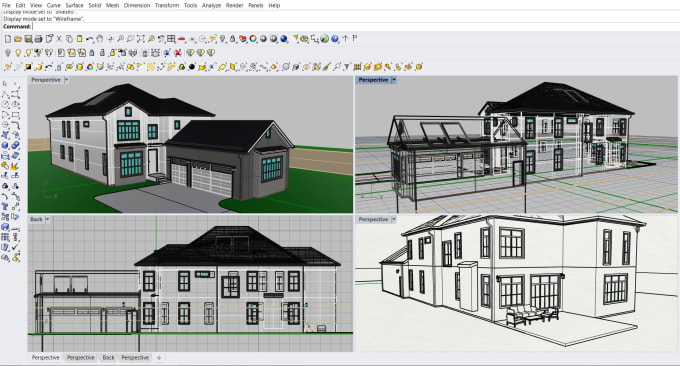The image size is (680, 366).
Task: Toggle Show Objects with the yellow lightbulb
Action: 18,53
